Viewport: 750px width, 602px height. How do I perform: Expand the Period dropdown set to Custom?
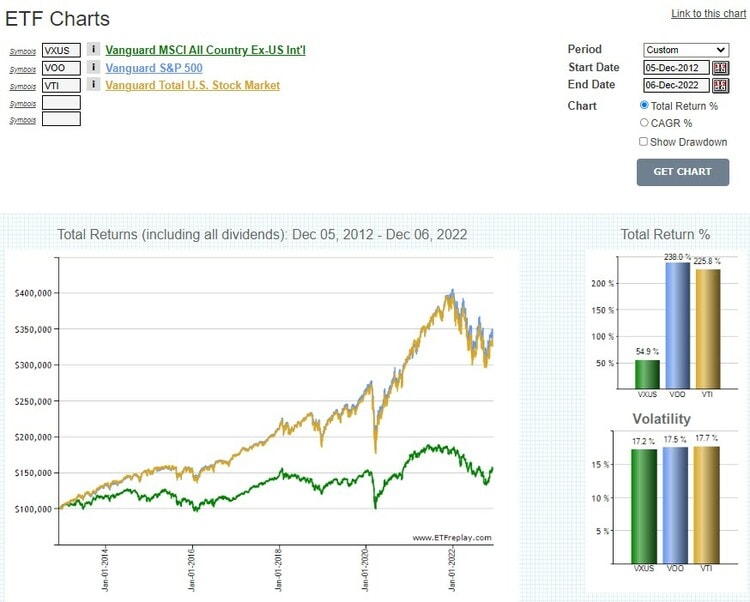[685, 50]
